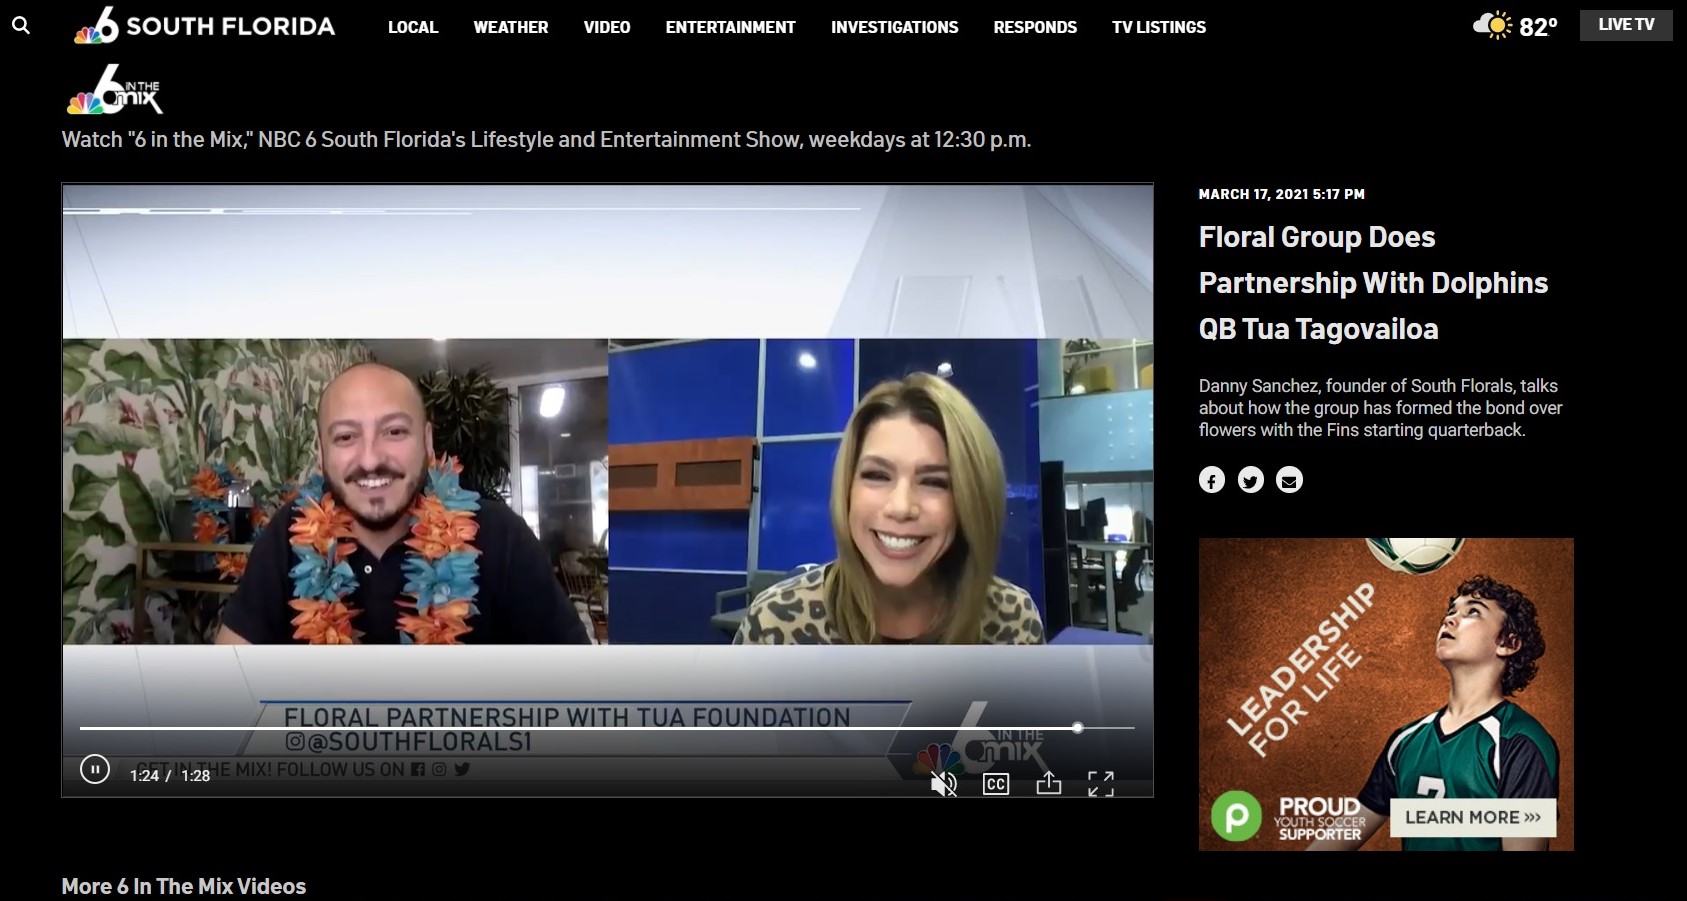1687x901 pixels.
Task: Open the Floral Group Does Partnership headline
Action: 1373,283
